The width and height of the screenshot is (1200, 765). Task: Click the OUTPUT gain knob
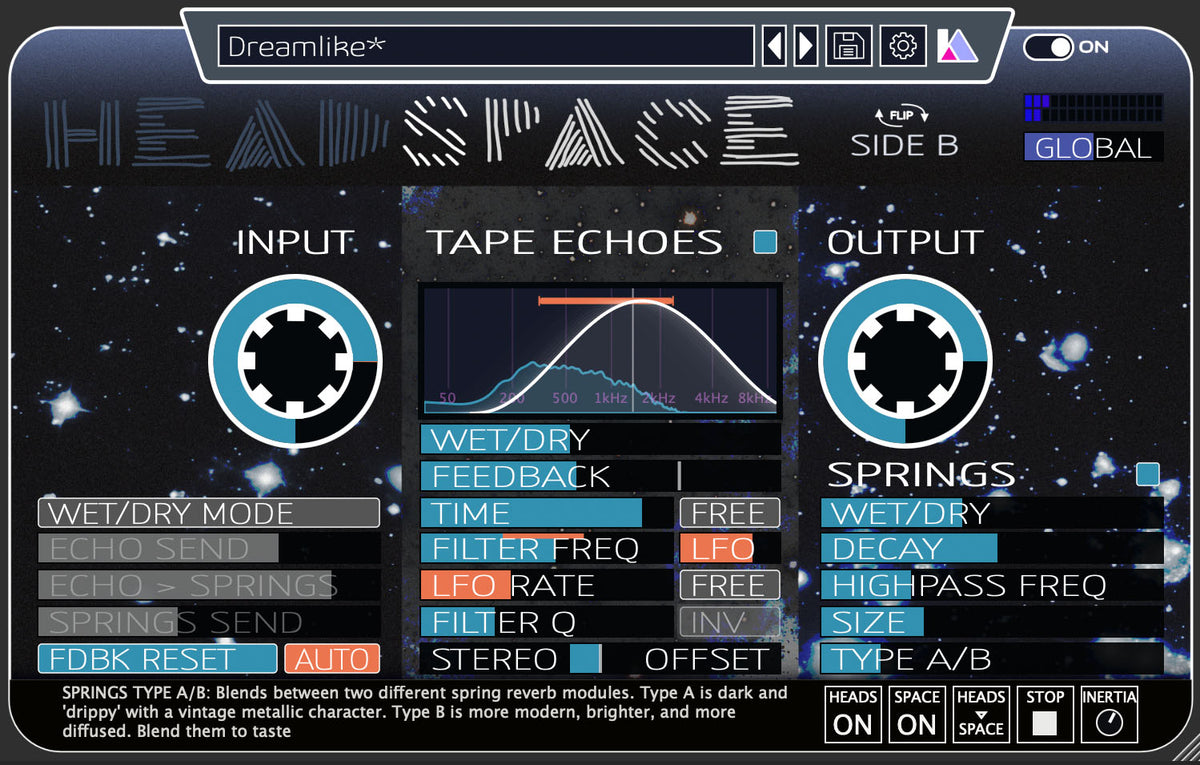[x=905, y=360]
